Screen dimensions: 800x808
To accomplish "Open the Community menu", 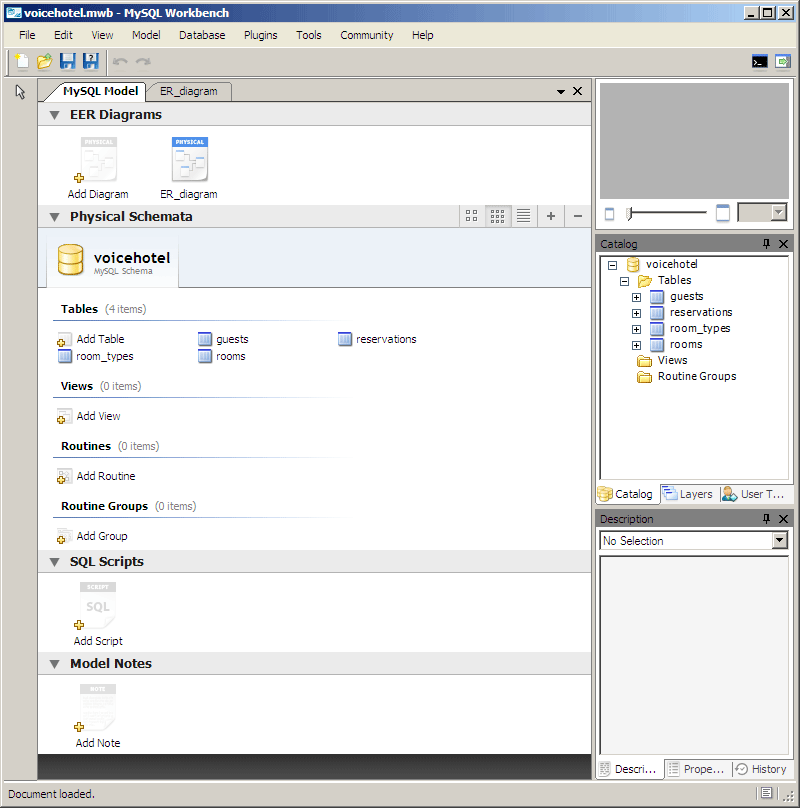I will tap(366, 35).
